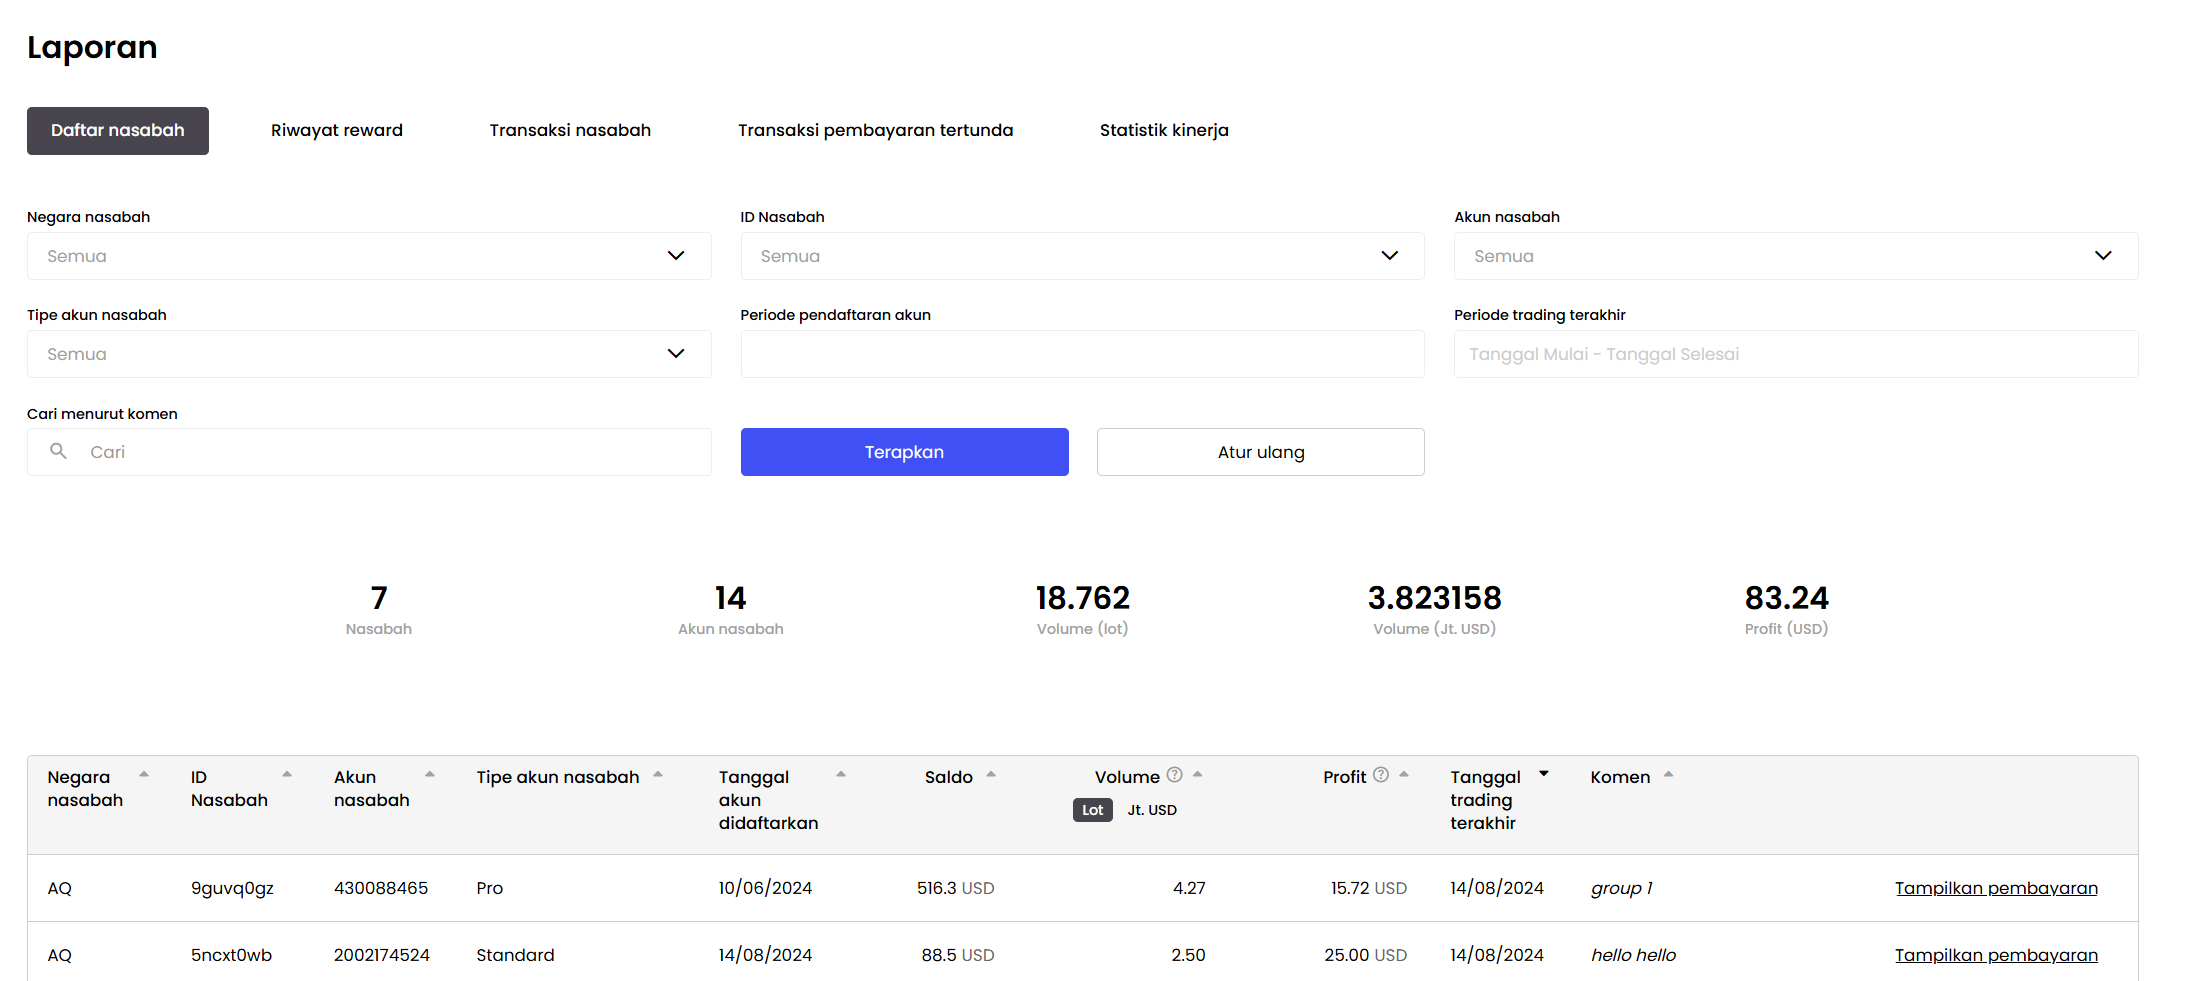
Task: Sort by Tipe akun nasabah arrow
Action: click(x=658, y=774)
